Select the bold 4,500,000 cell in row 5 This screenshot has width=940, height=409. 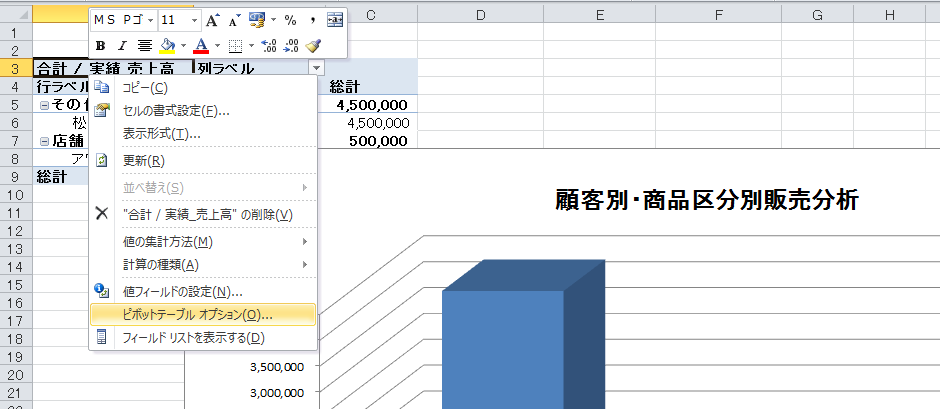(x=372, y=105)
